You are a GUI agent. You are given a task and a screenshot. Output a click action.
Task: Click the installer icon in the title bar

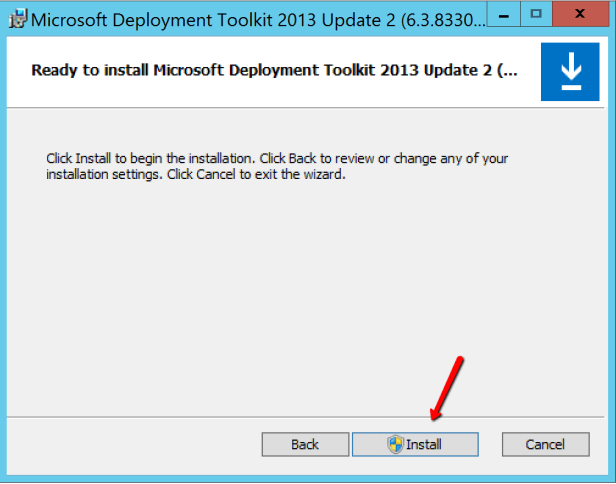pos(13,17)
